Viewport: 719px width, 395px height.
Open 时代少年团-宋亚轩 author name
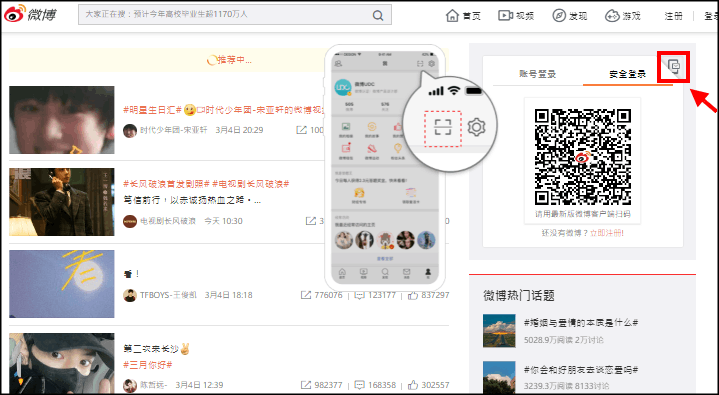tap(174, 130)
